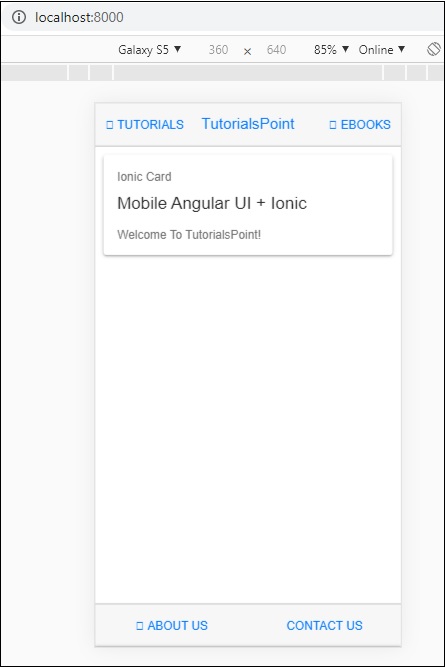Click the viewport height field showing 640
This screenshot has height=667, width=445.
tap(276, 50)
